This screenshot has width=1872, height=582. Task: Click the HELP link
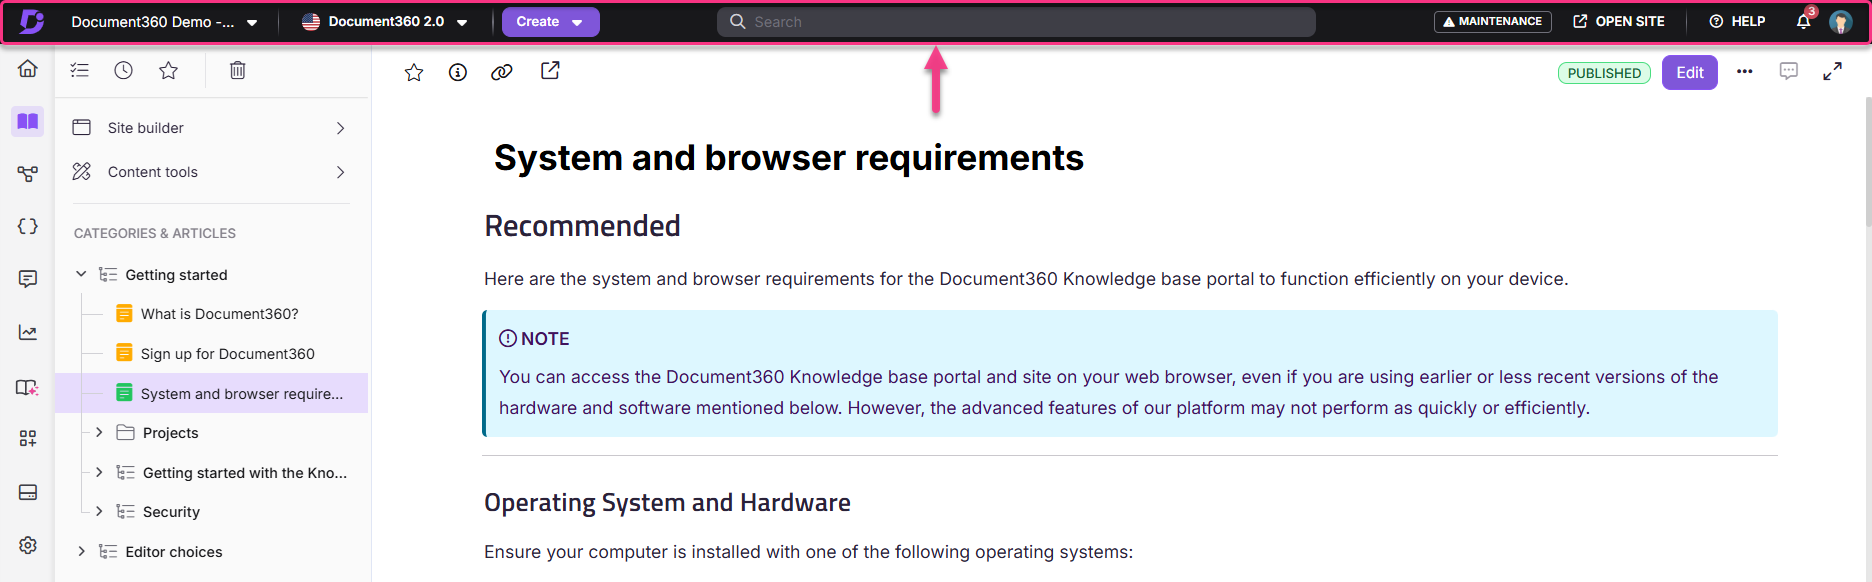(x=1737, y=22)
